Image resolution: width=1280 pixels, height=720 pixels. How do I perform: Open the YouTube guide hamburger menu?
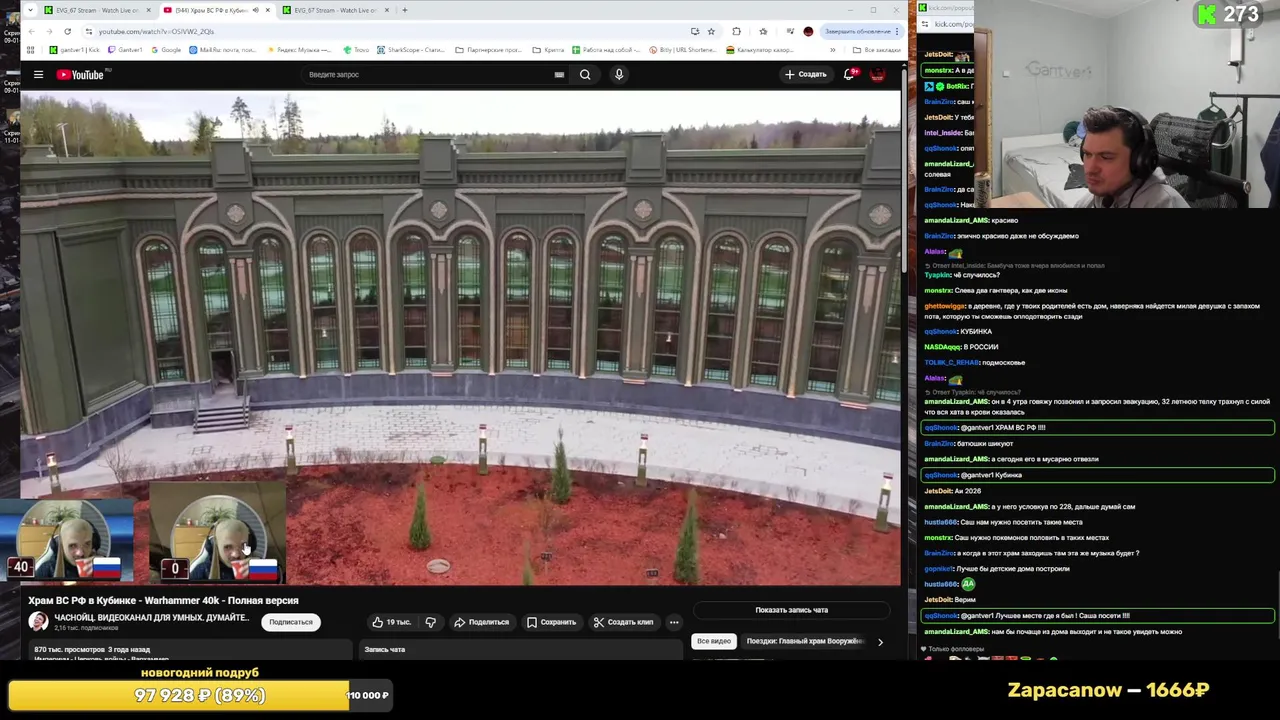(38, 74)
